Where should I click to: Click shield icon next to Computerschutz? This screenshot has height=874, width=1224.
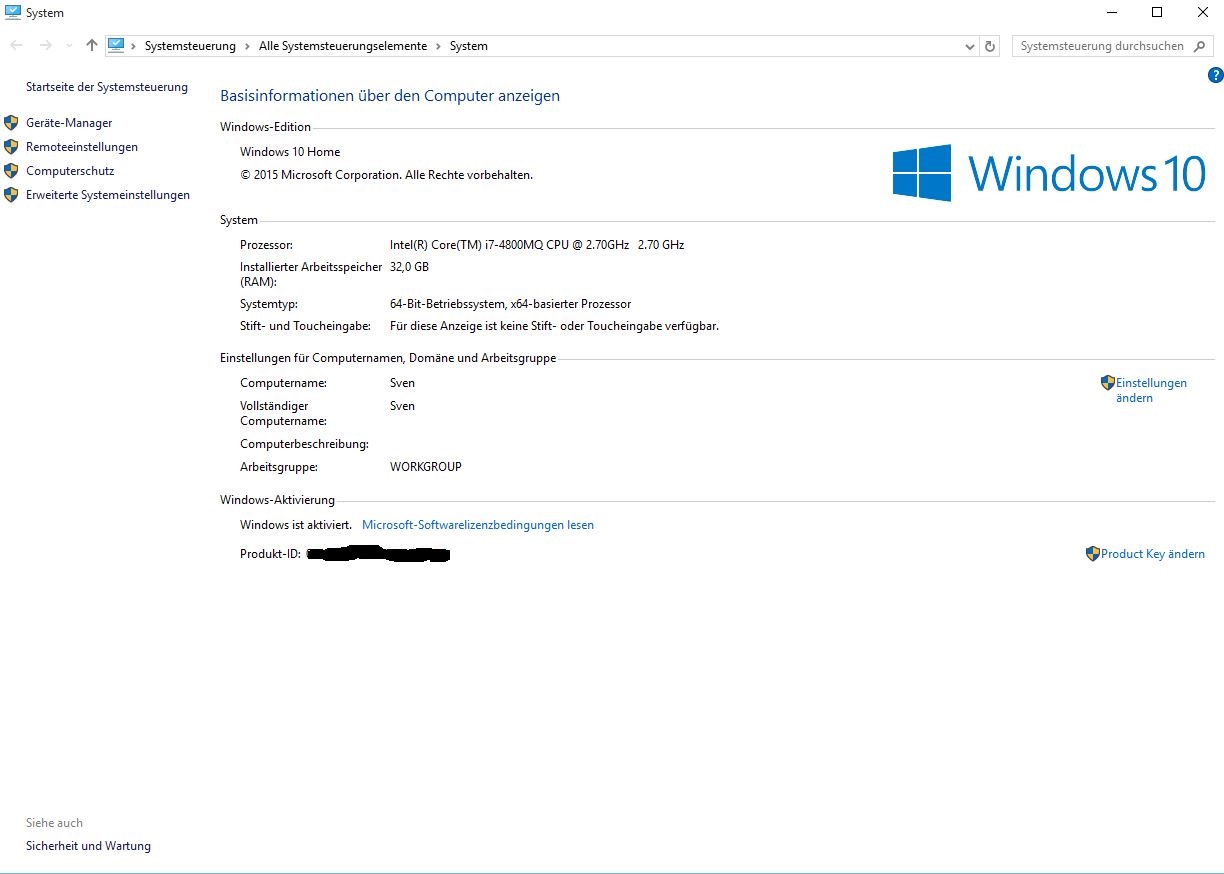point(11,171)
